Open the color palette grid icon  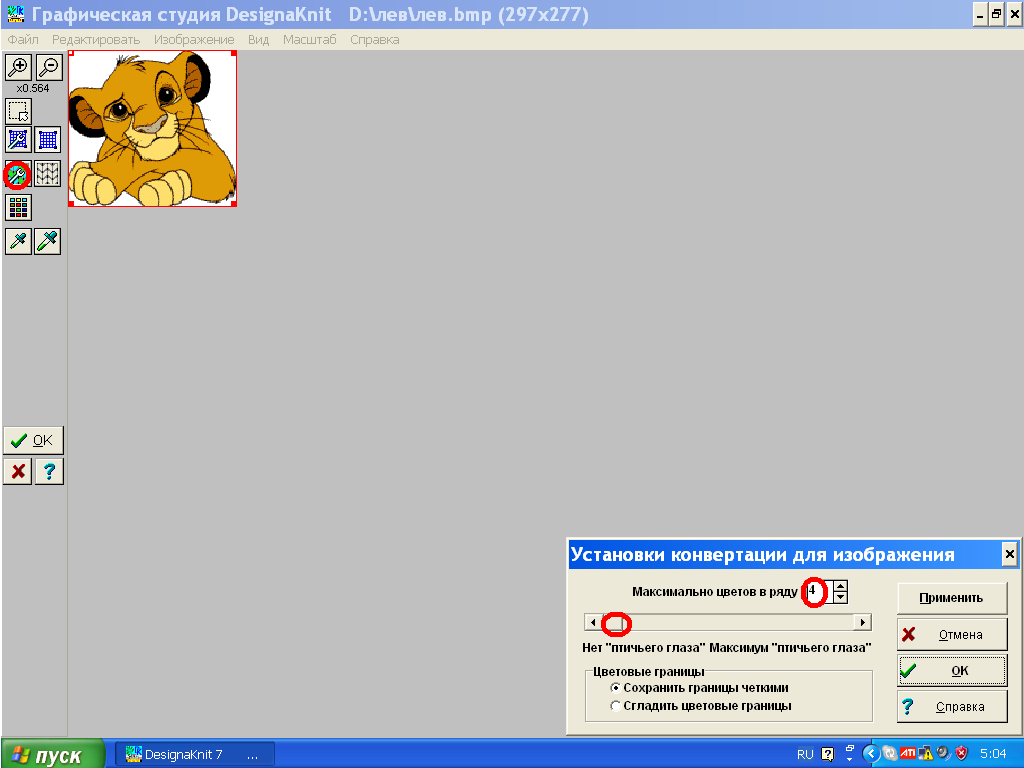pos(18,208)
